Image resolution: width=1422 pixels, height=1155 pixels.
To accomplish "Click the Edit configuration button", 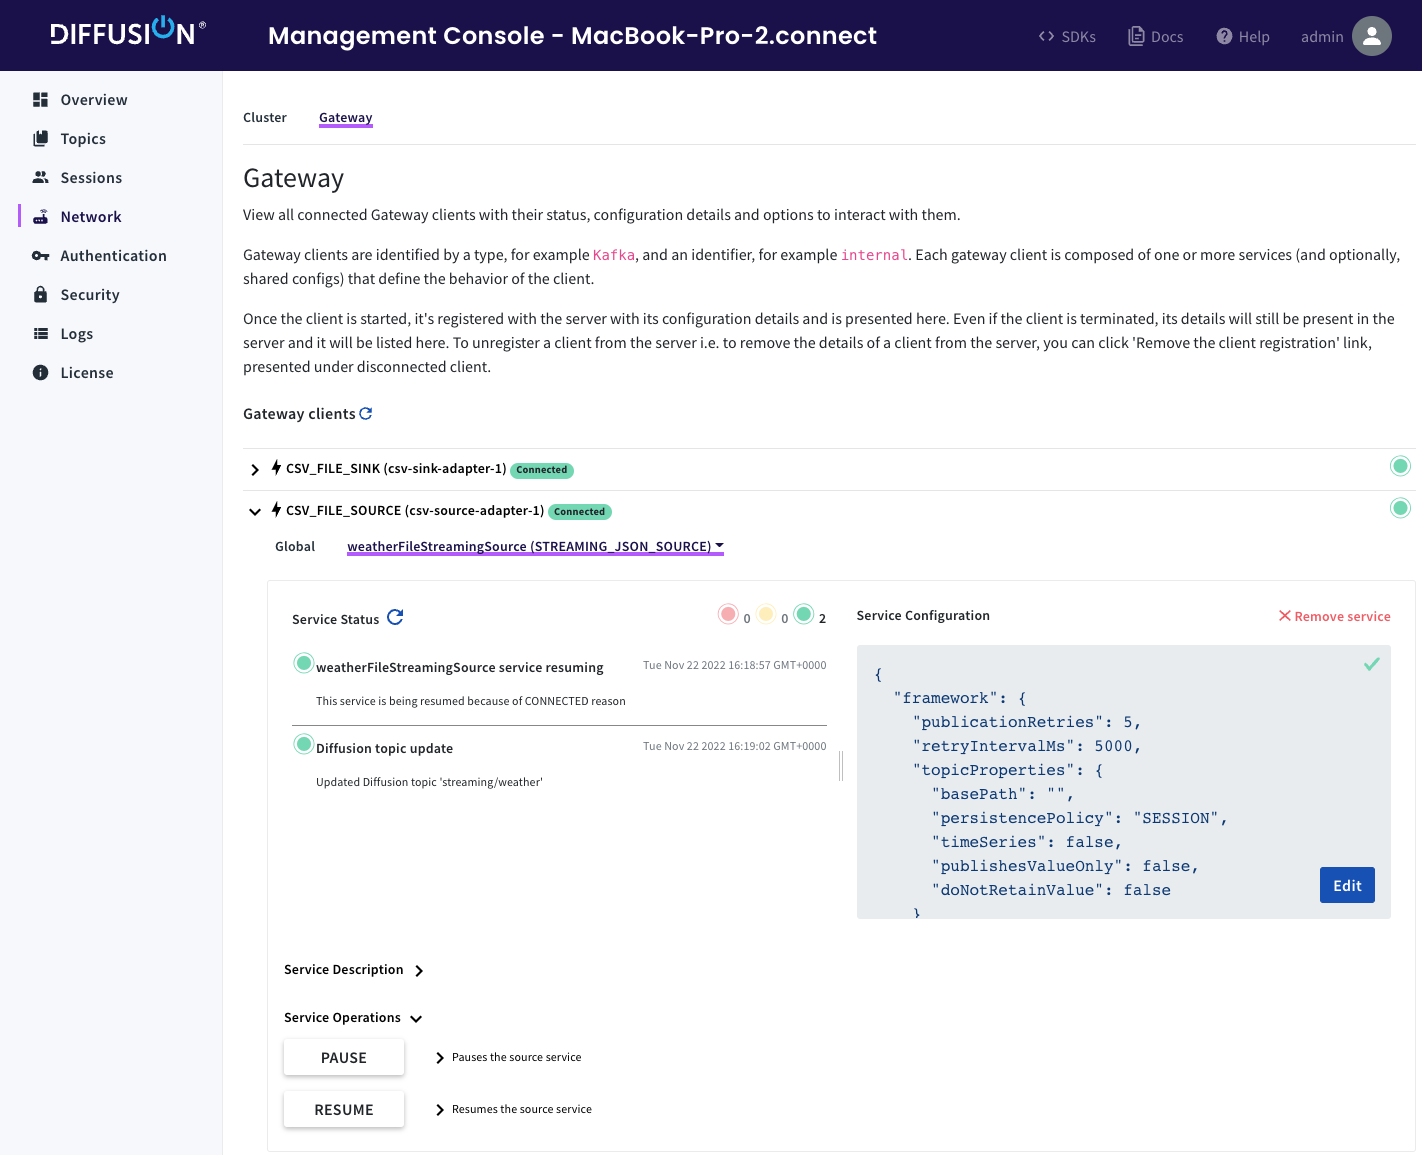I will pyautogui.click(x=1346, y=885).
